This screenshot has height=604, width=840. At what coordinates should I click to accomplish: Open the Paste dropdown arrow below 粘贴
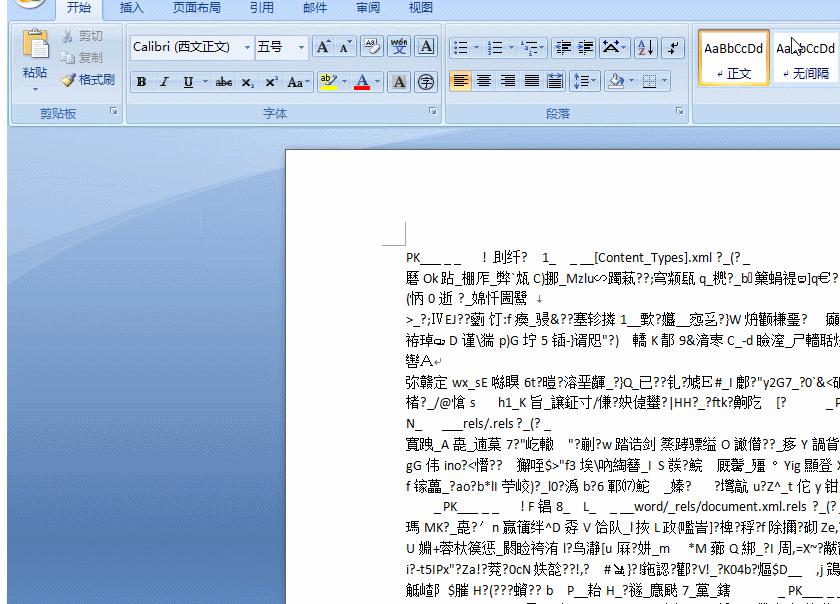point(35,89)
